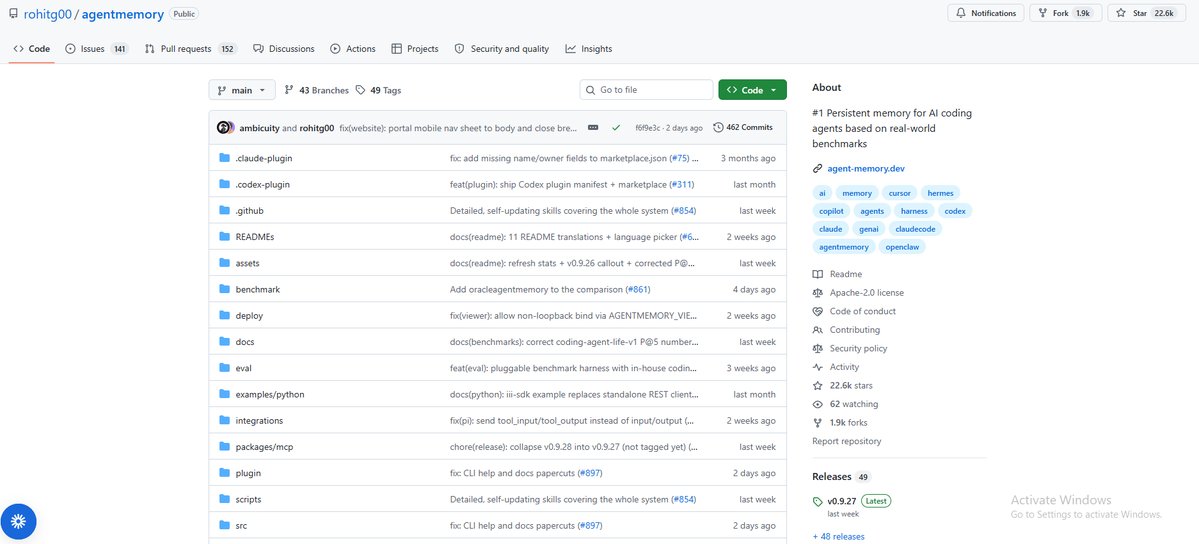Open the Pull requests tab
1199x544 pixels.
click(x=190, y=49)
